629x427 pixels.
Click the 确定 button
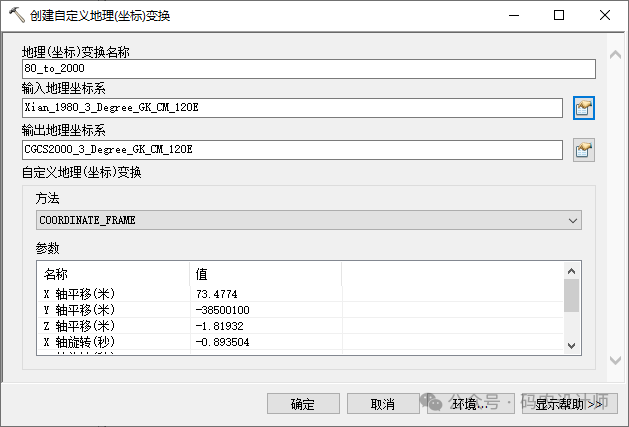coord(303,404)
